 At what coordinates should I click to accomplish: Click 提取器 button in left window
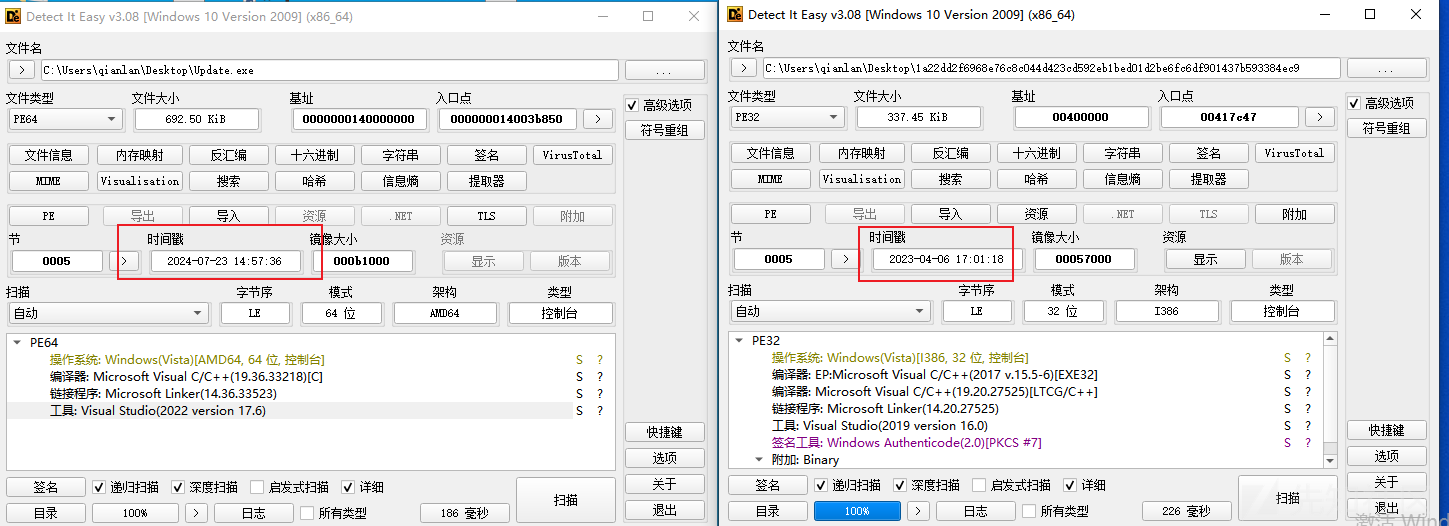coord(487,181)
